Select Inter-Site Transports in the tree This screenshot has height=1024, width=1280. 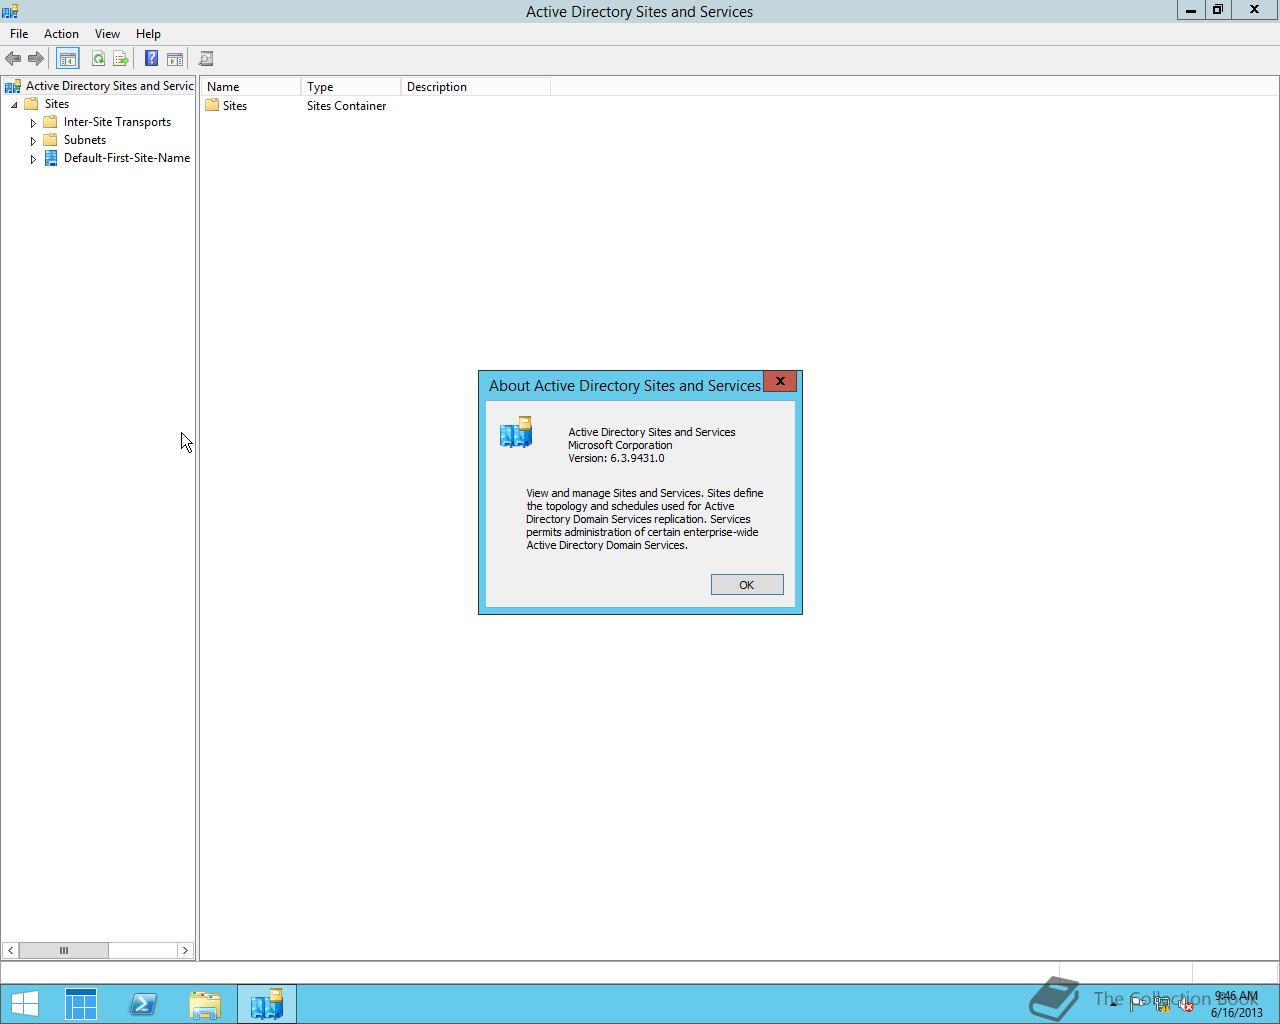coord(117,122)
